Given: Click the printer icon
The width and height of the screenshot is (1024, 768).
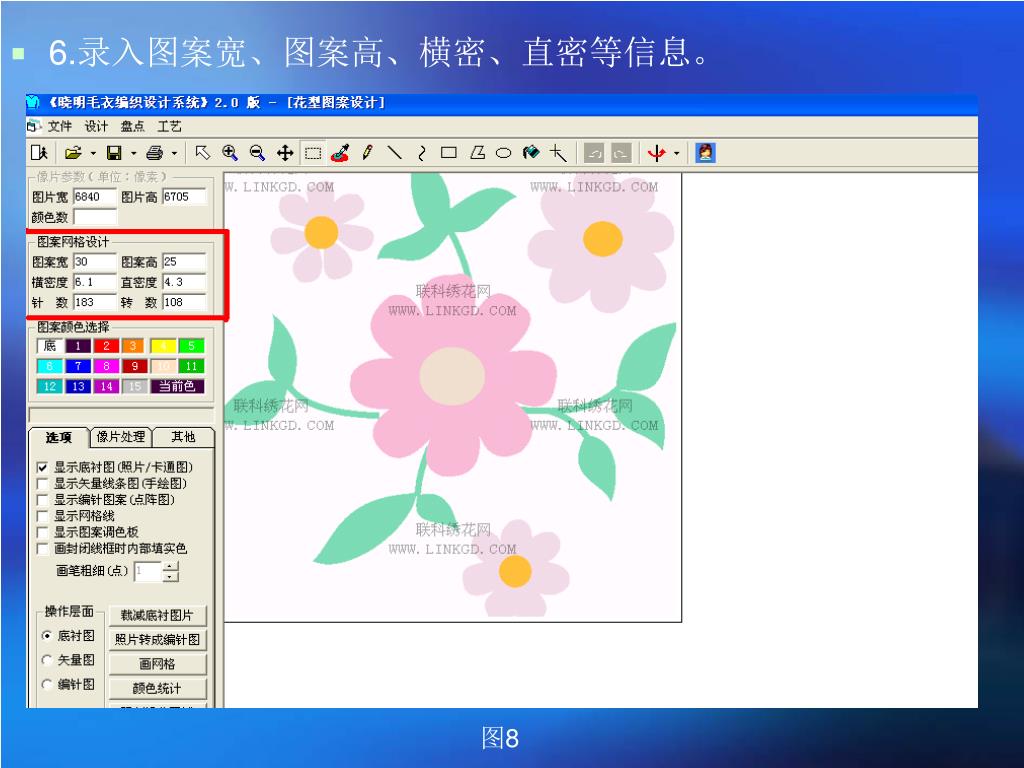Looking at the screenshot, I should tap(155, 153).
